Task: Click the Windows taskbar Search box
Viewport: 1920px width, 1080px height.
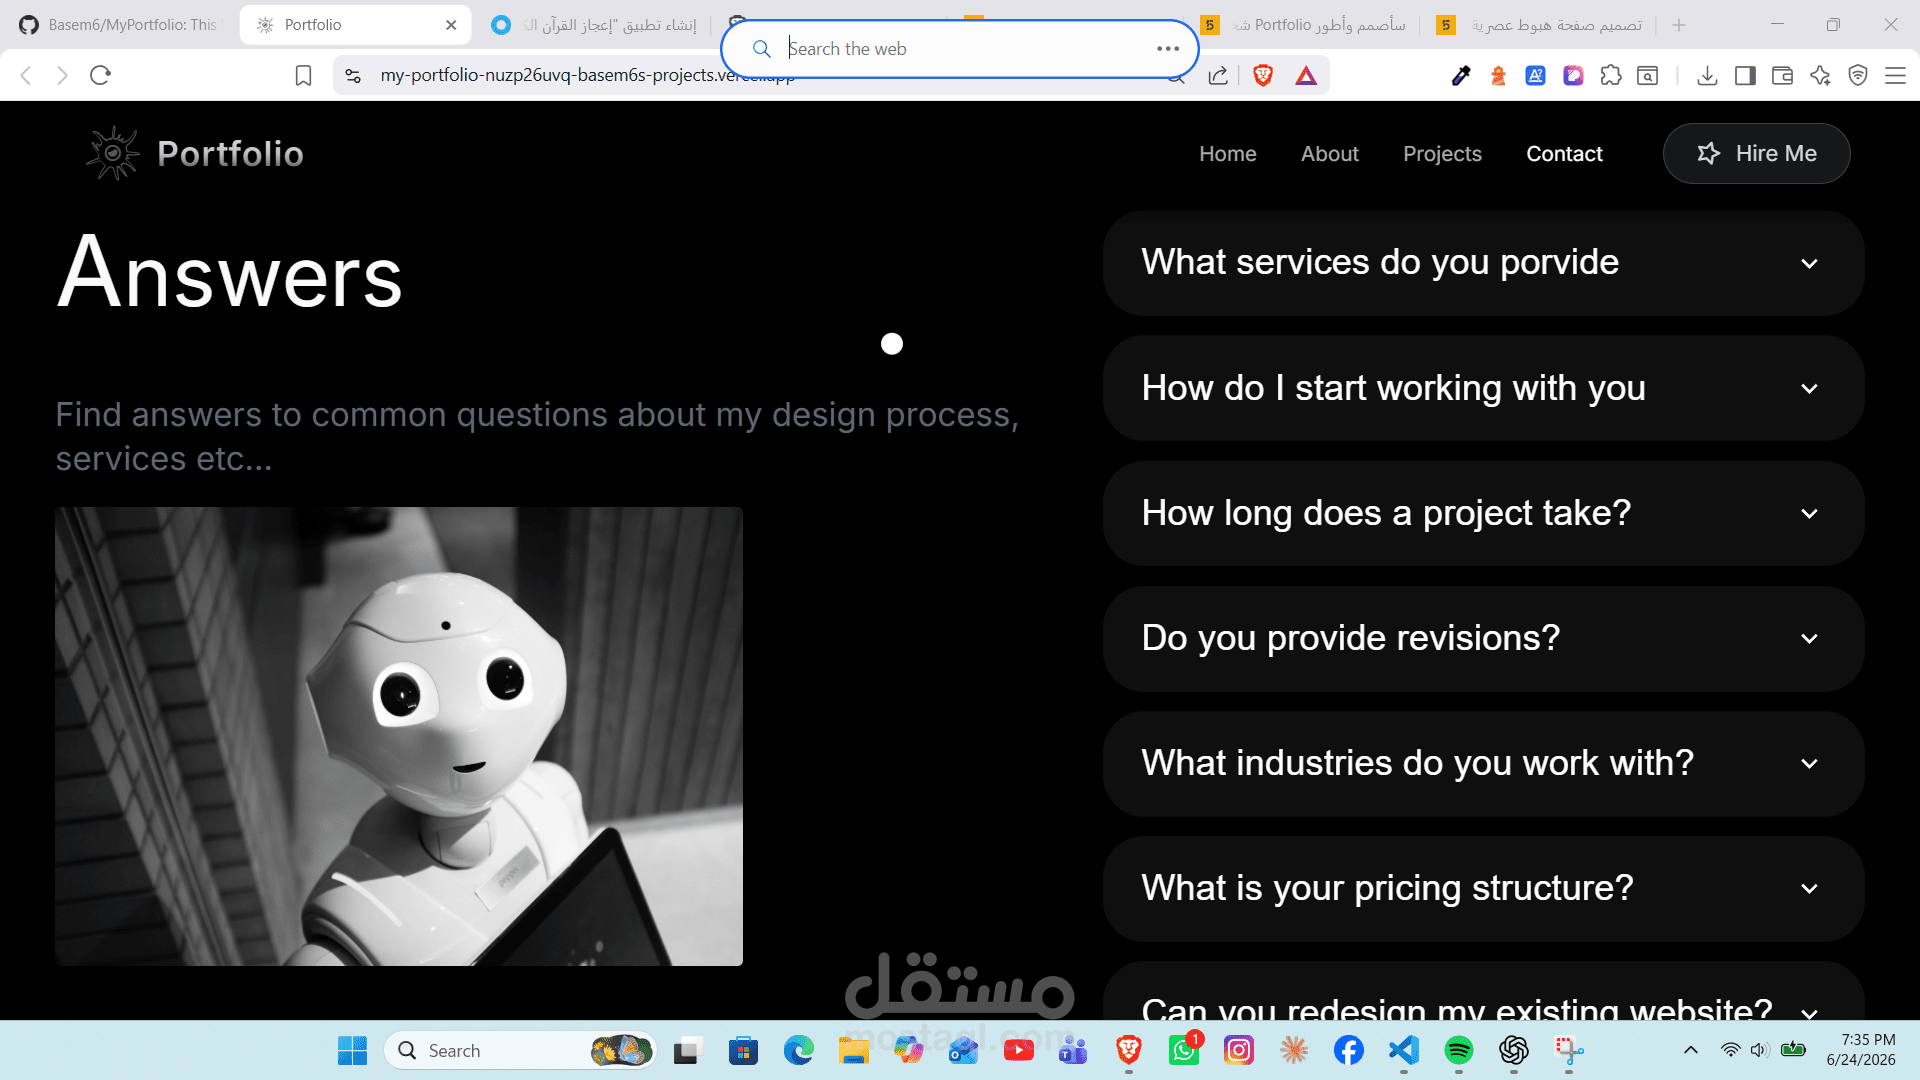Action: tap(520, 1050)
